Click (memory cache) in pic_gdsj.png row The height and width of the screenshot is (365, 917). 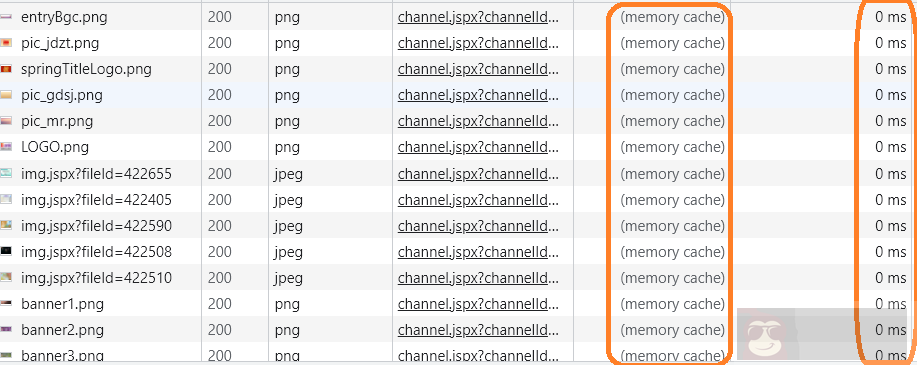(x=673, y=95)
